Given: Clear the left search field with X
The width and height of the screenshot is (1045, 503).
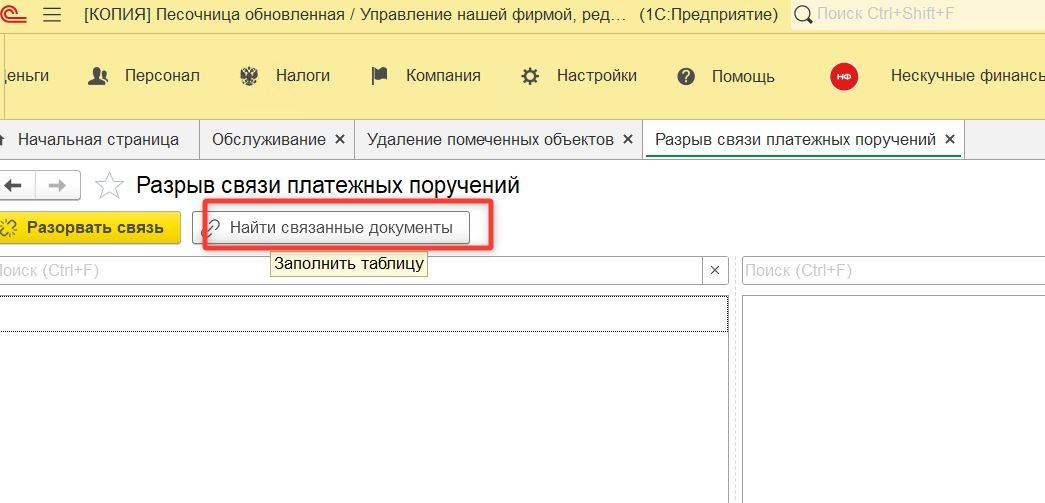Looking at the screenshot, I should pyautogui.click(x=715, y=270).
